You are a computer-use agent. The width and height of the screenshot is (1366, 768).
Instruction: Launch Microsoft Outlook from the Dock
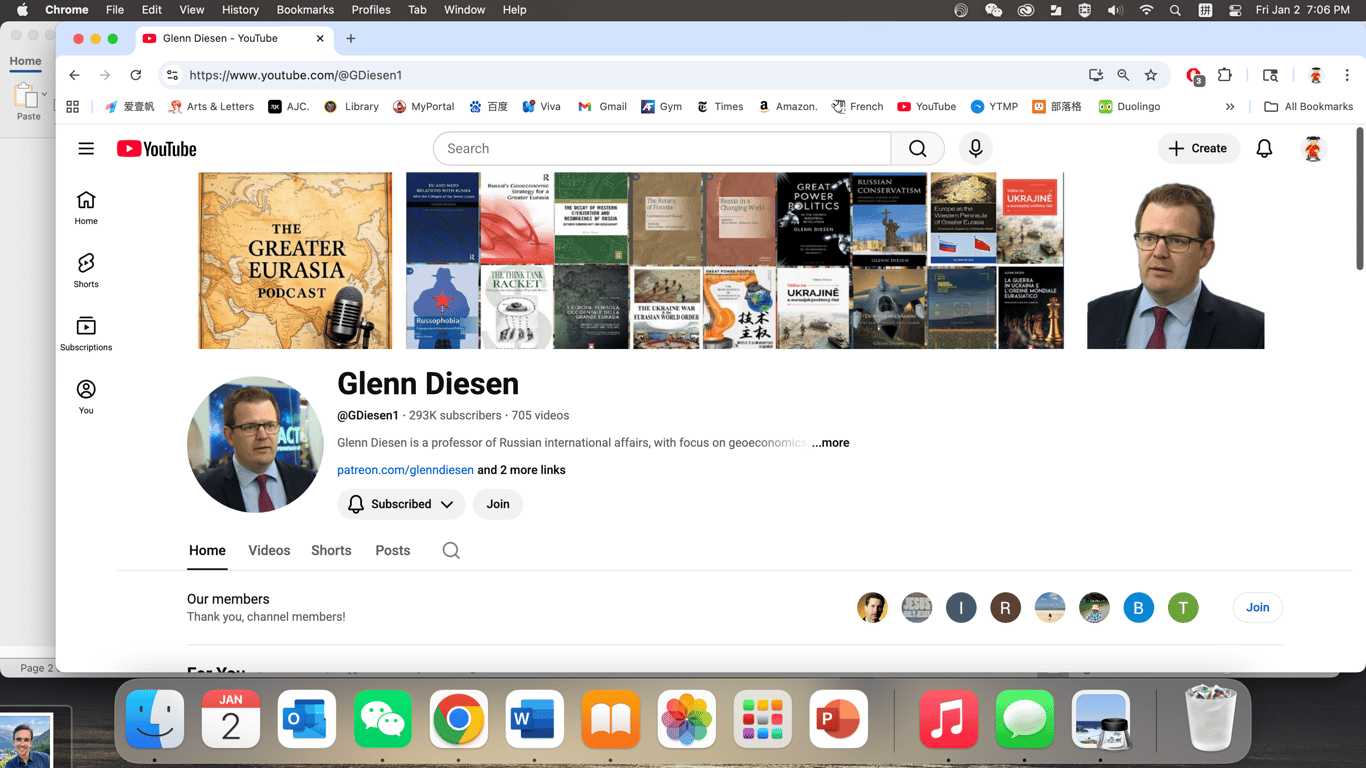[x=307, y=719]
